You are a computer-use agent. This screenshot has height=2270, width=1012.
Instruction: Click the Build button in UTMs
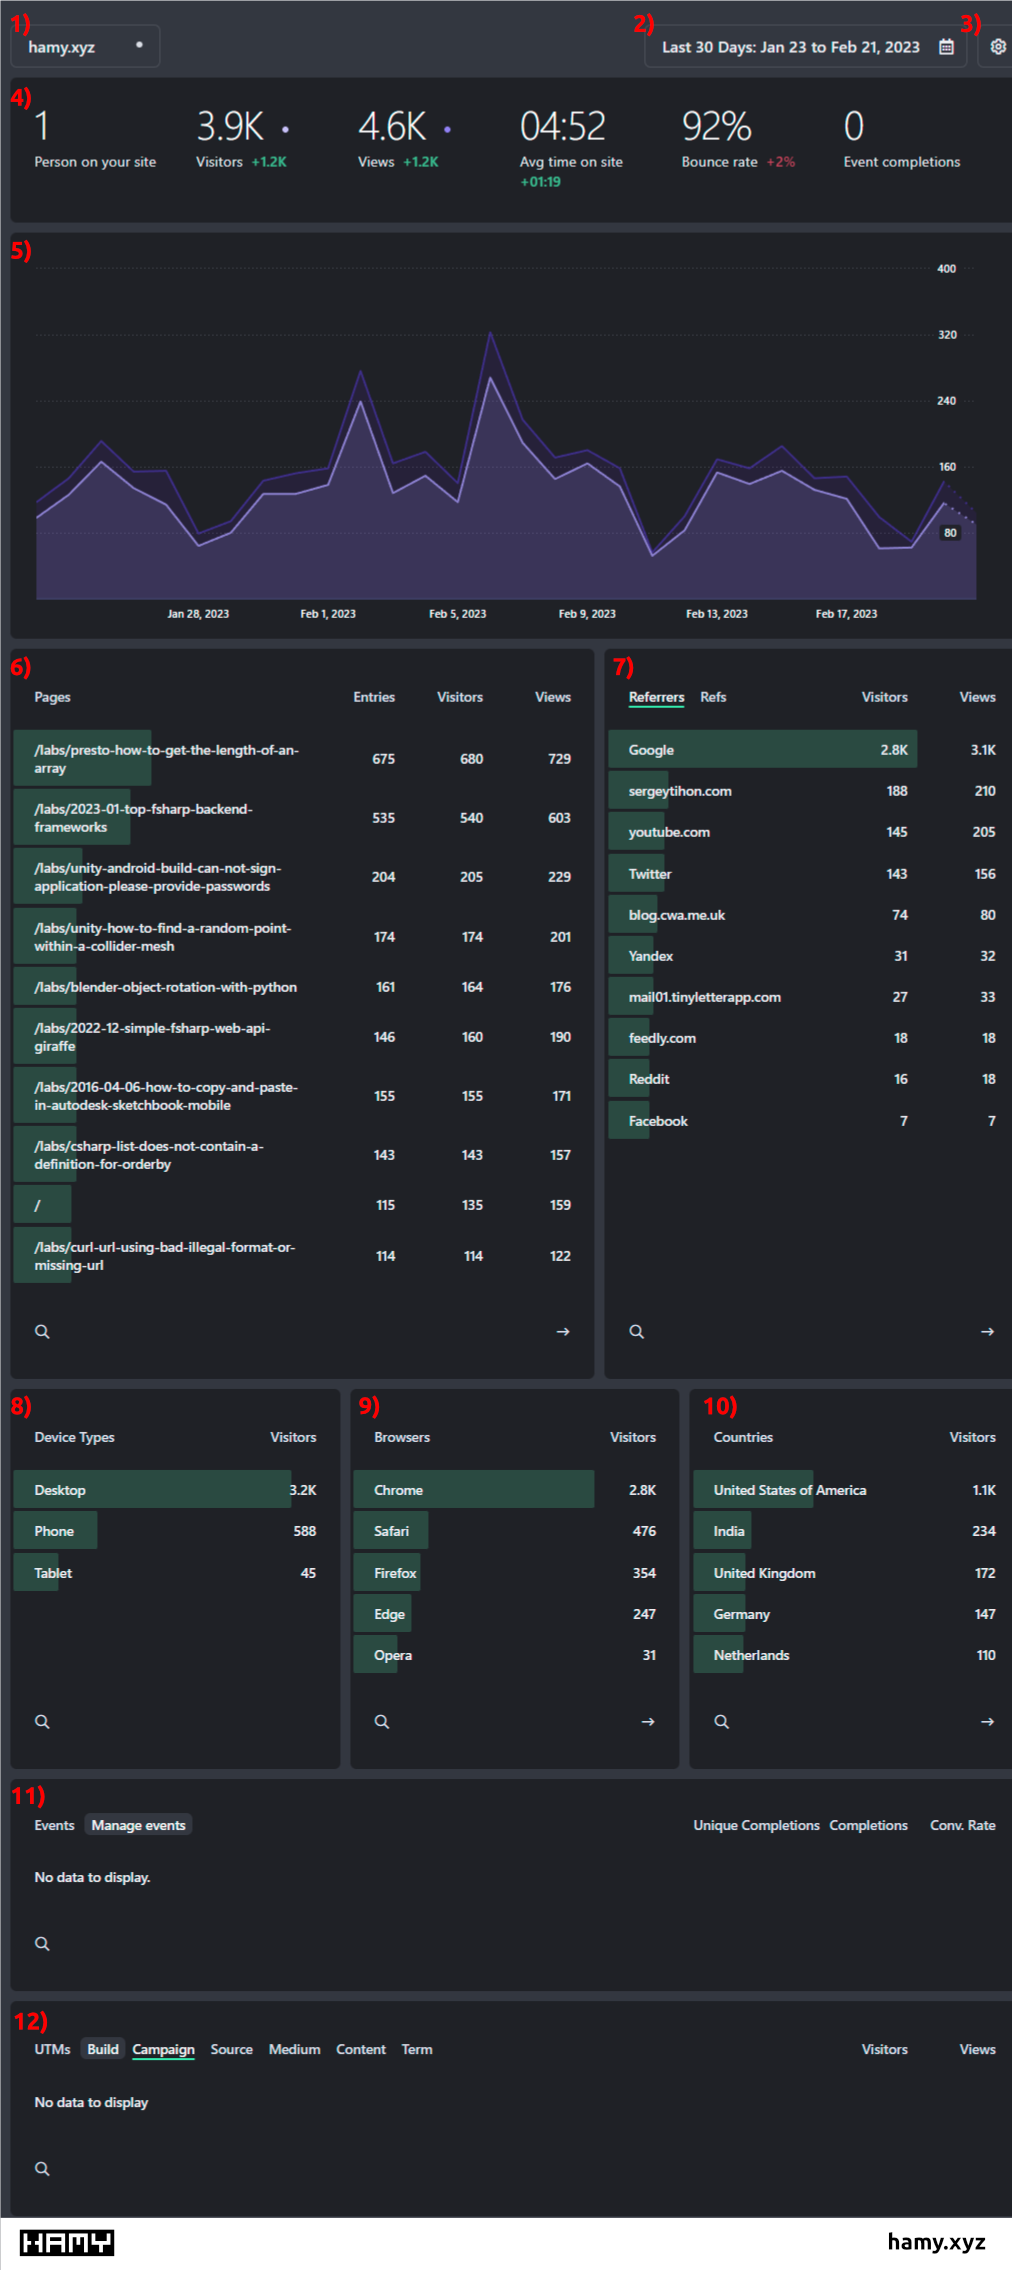(102, 2049)
